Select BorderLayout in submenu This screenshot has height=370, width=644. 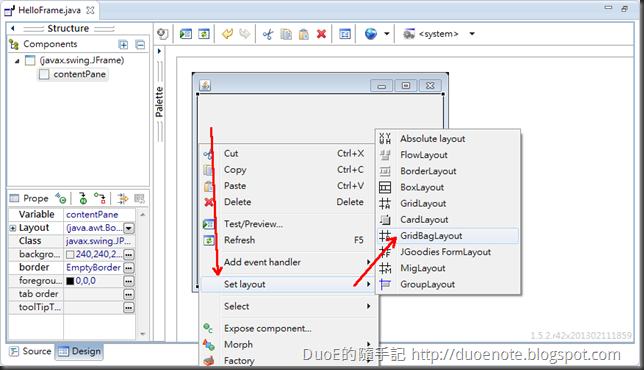click(x=448, y=171)
